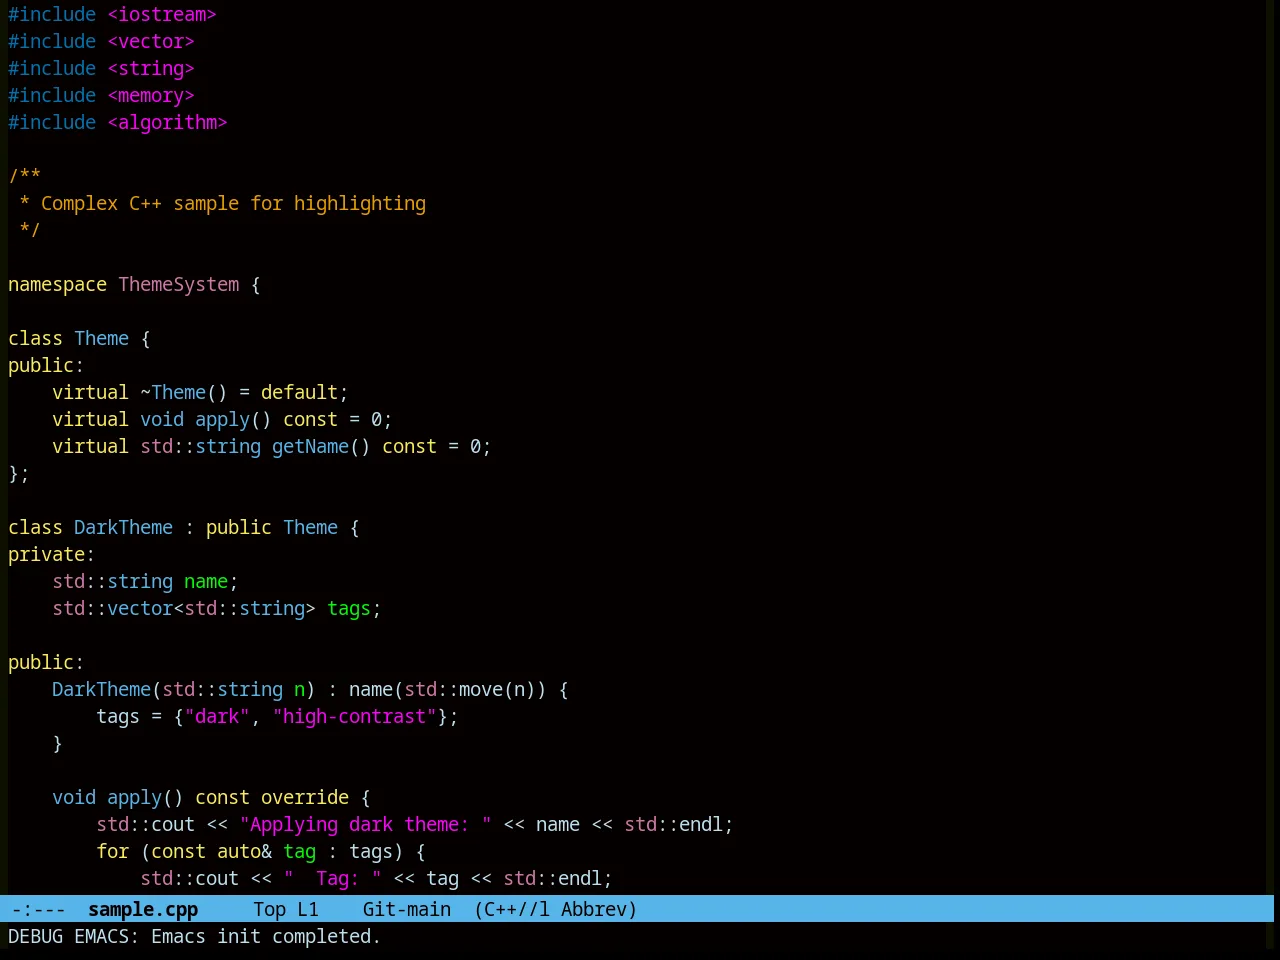The width and height of the screenshot is (1280, 960).
Task: Click the closing brace of DarkTheme constructor
Action: point(57,743)
